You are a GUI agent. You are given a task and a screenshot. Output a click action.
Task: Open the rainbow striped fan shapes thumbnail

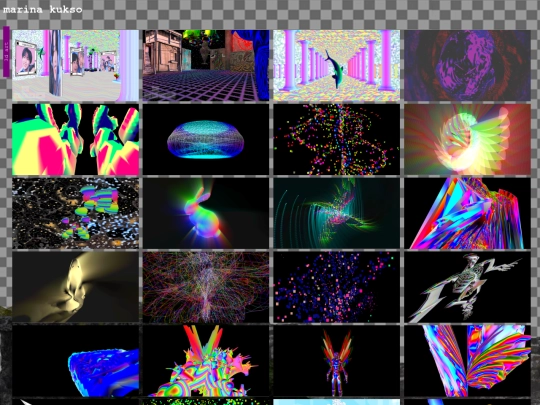(x=467, y=361)
